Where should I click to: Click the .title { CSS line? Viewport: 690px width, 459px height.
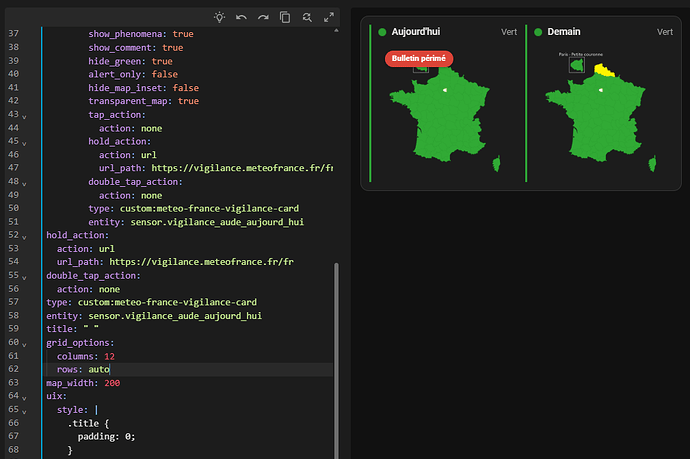[88, 423]
